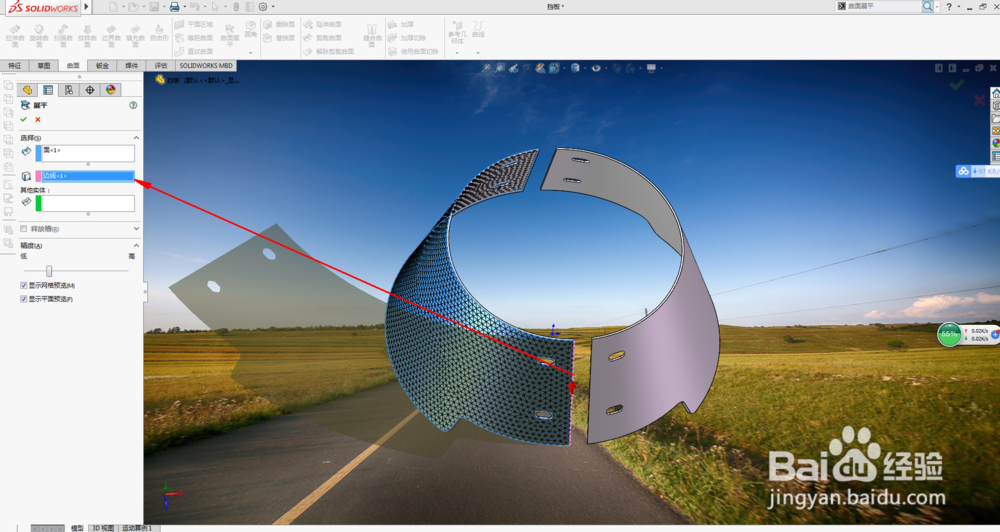This screenshot has width=1000, height=532.
Task: Click the 延伸曲面 extend surface button
Action: [x=323, y=24]
